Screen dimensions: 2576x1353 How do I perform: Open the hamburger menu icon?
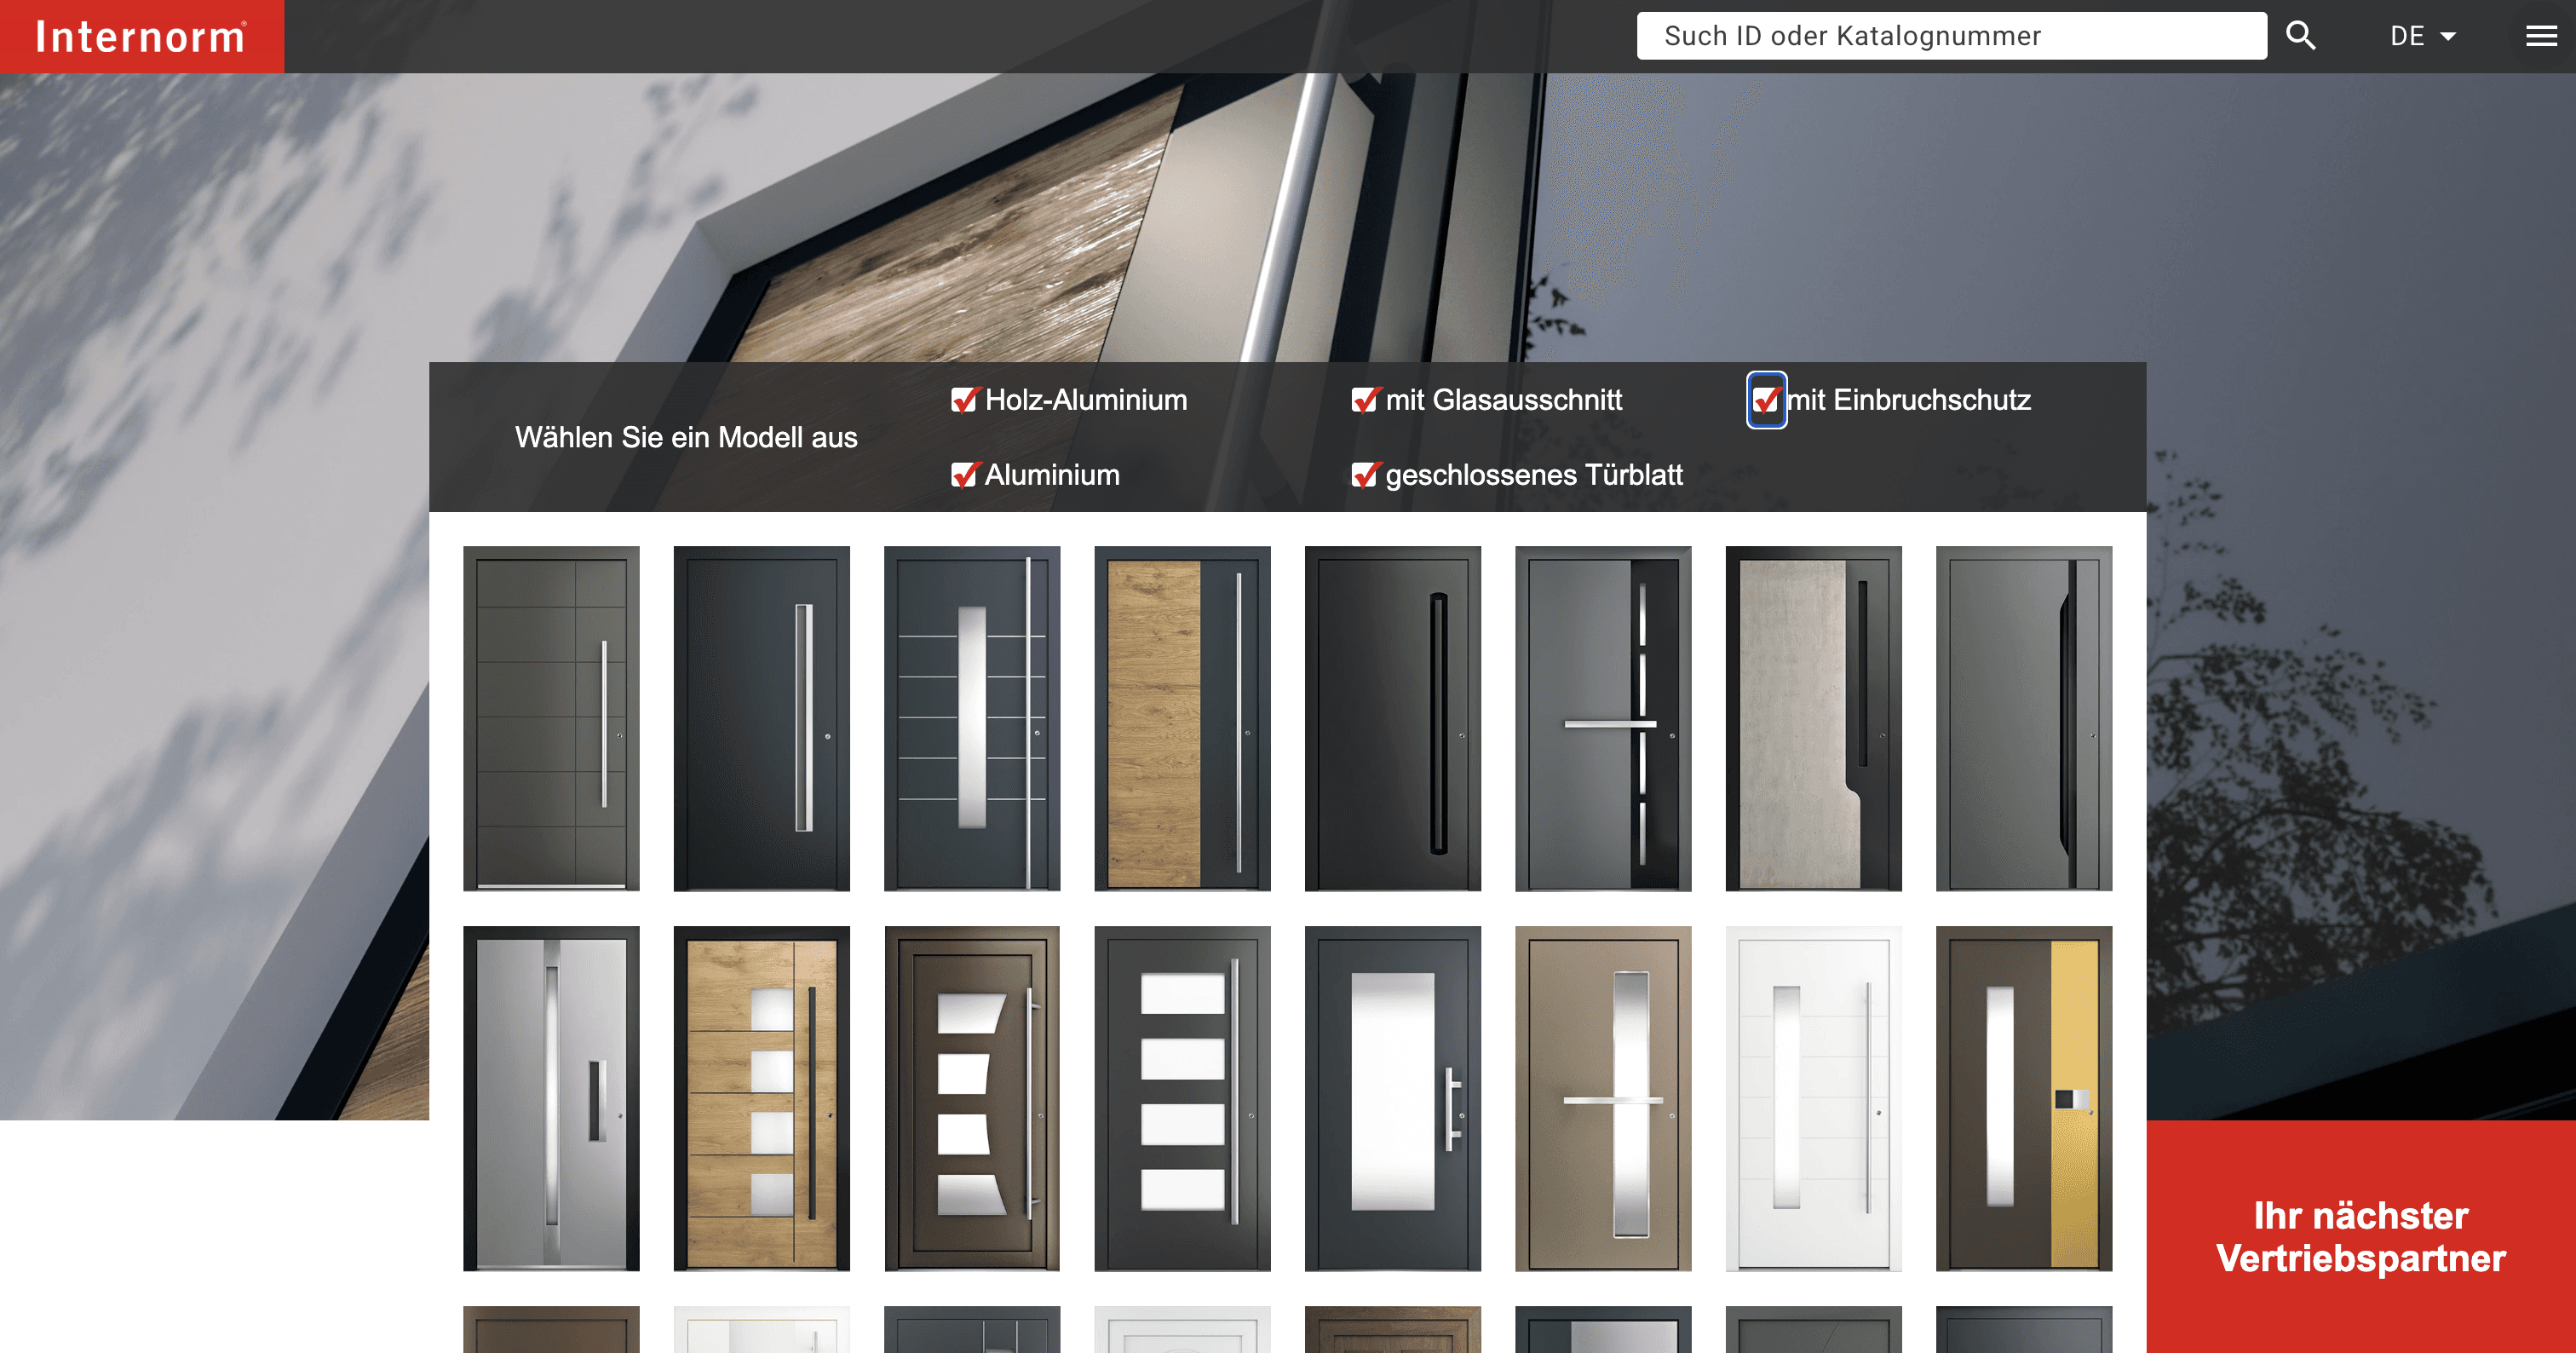coord(2540,36)
